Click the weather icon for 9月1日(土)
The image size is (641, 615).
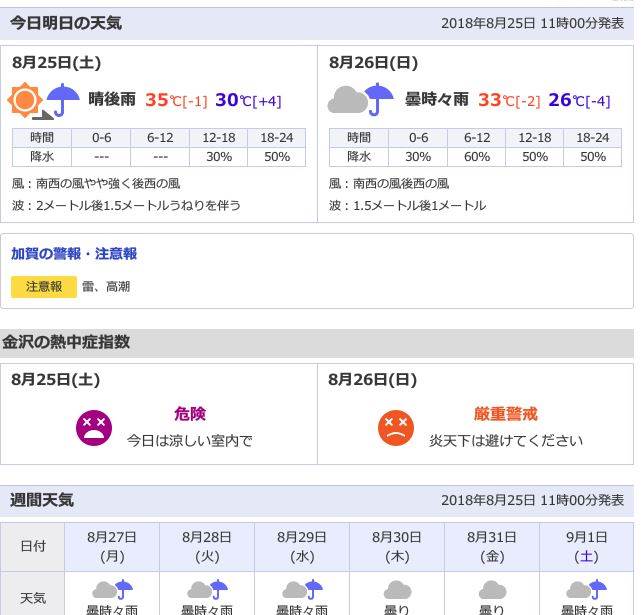click(586, 589)
